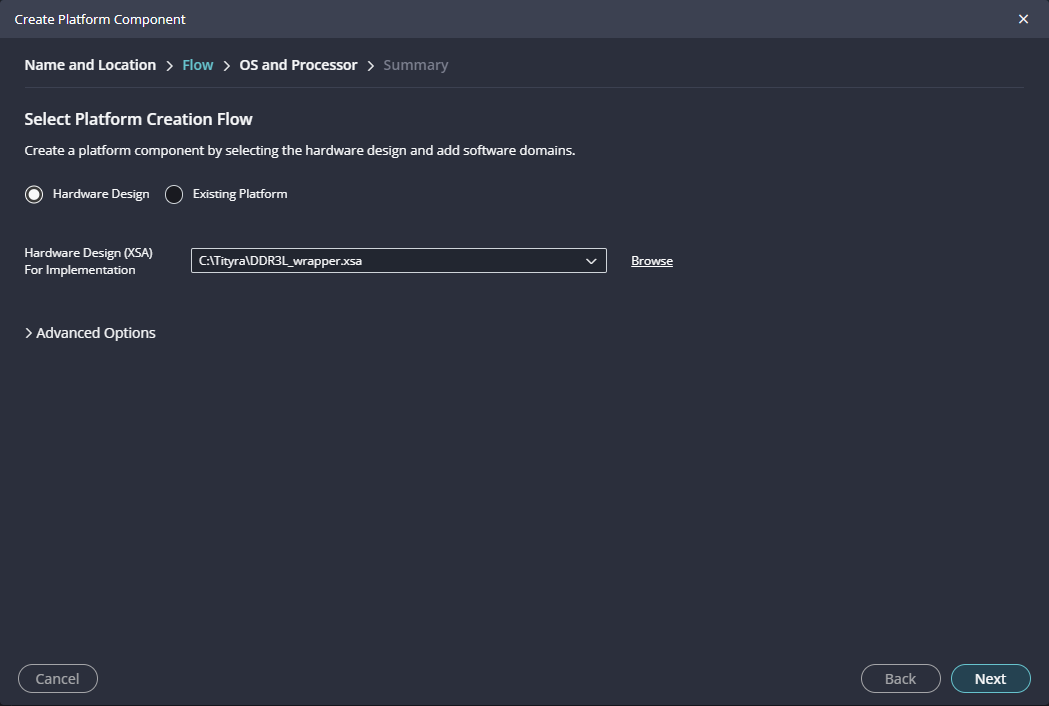Click the chevron before Summary
Screen dimensions: 1049x706
point(371,66)
